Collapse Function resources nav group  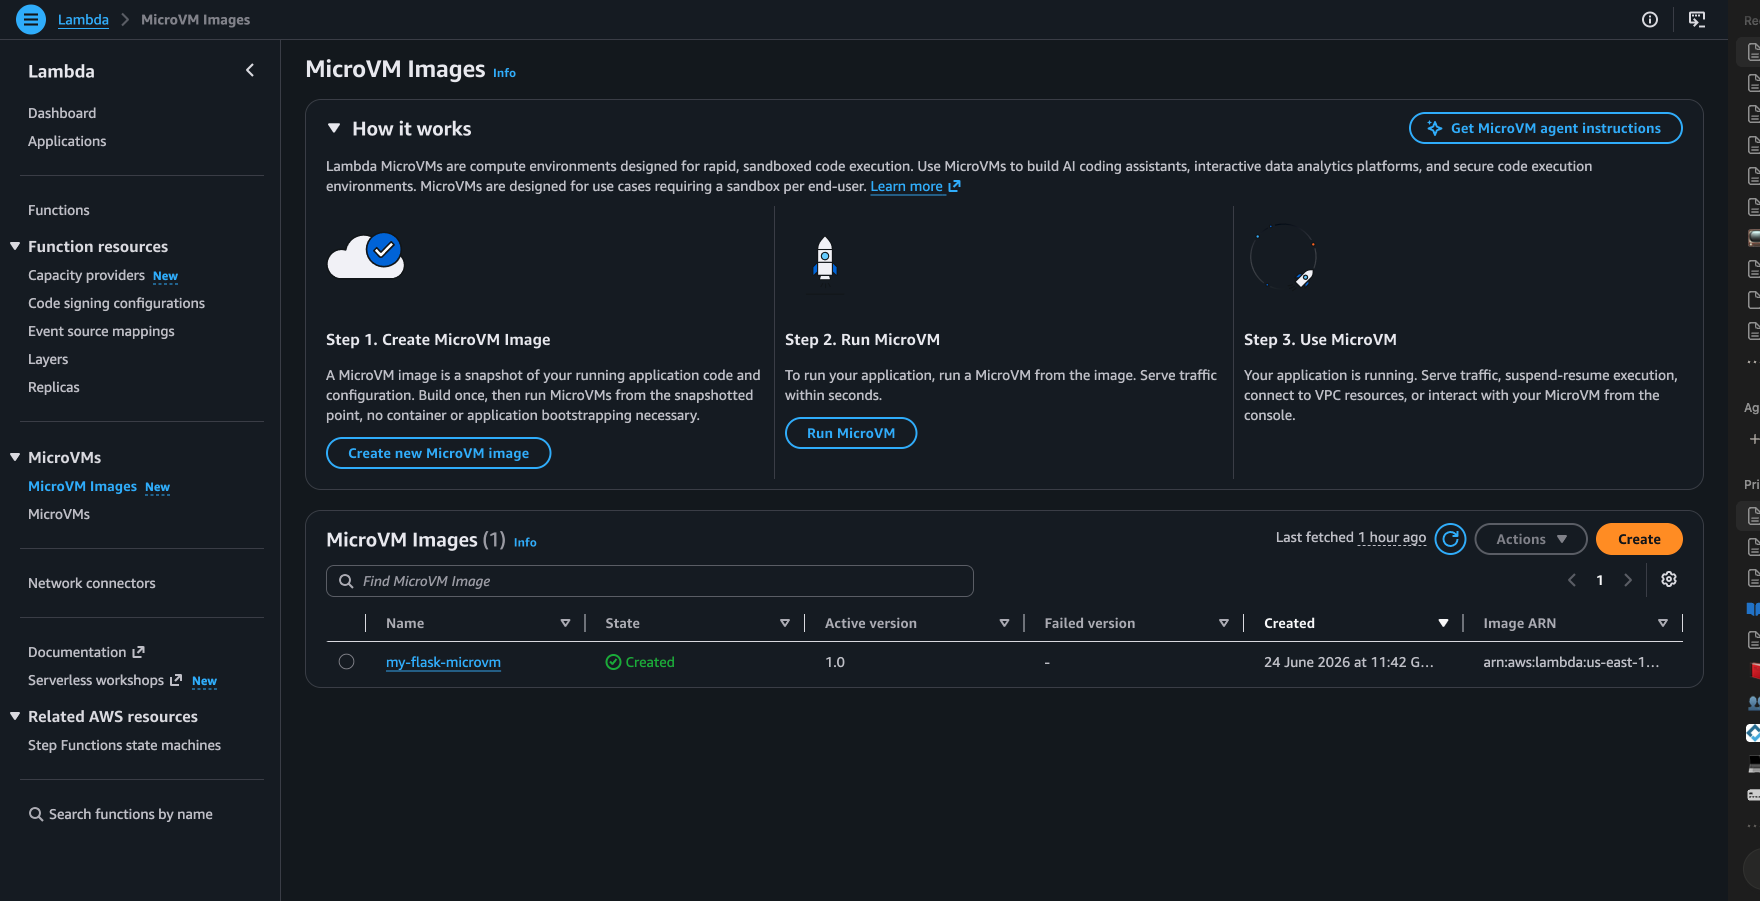click(x=15, y=246)
